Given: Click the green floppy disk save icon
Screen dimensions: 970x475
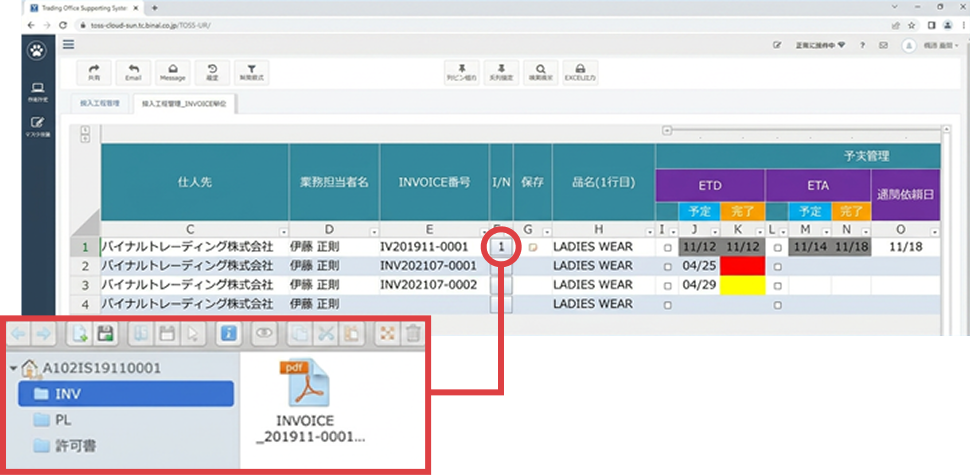Looking at the screenshot, I should click(106, 334).
